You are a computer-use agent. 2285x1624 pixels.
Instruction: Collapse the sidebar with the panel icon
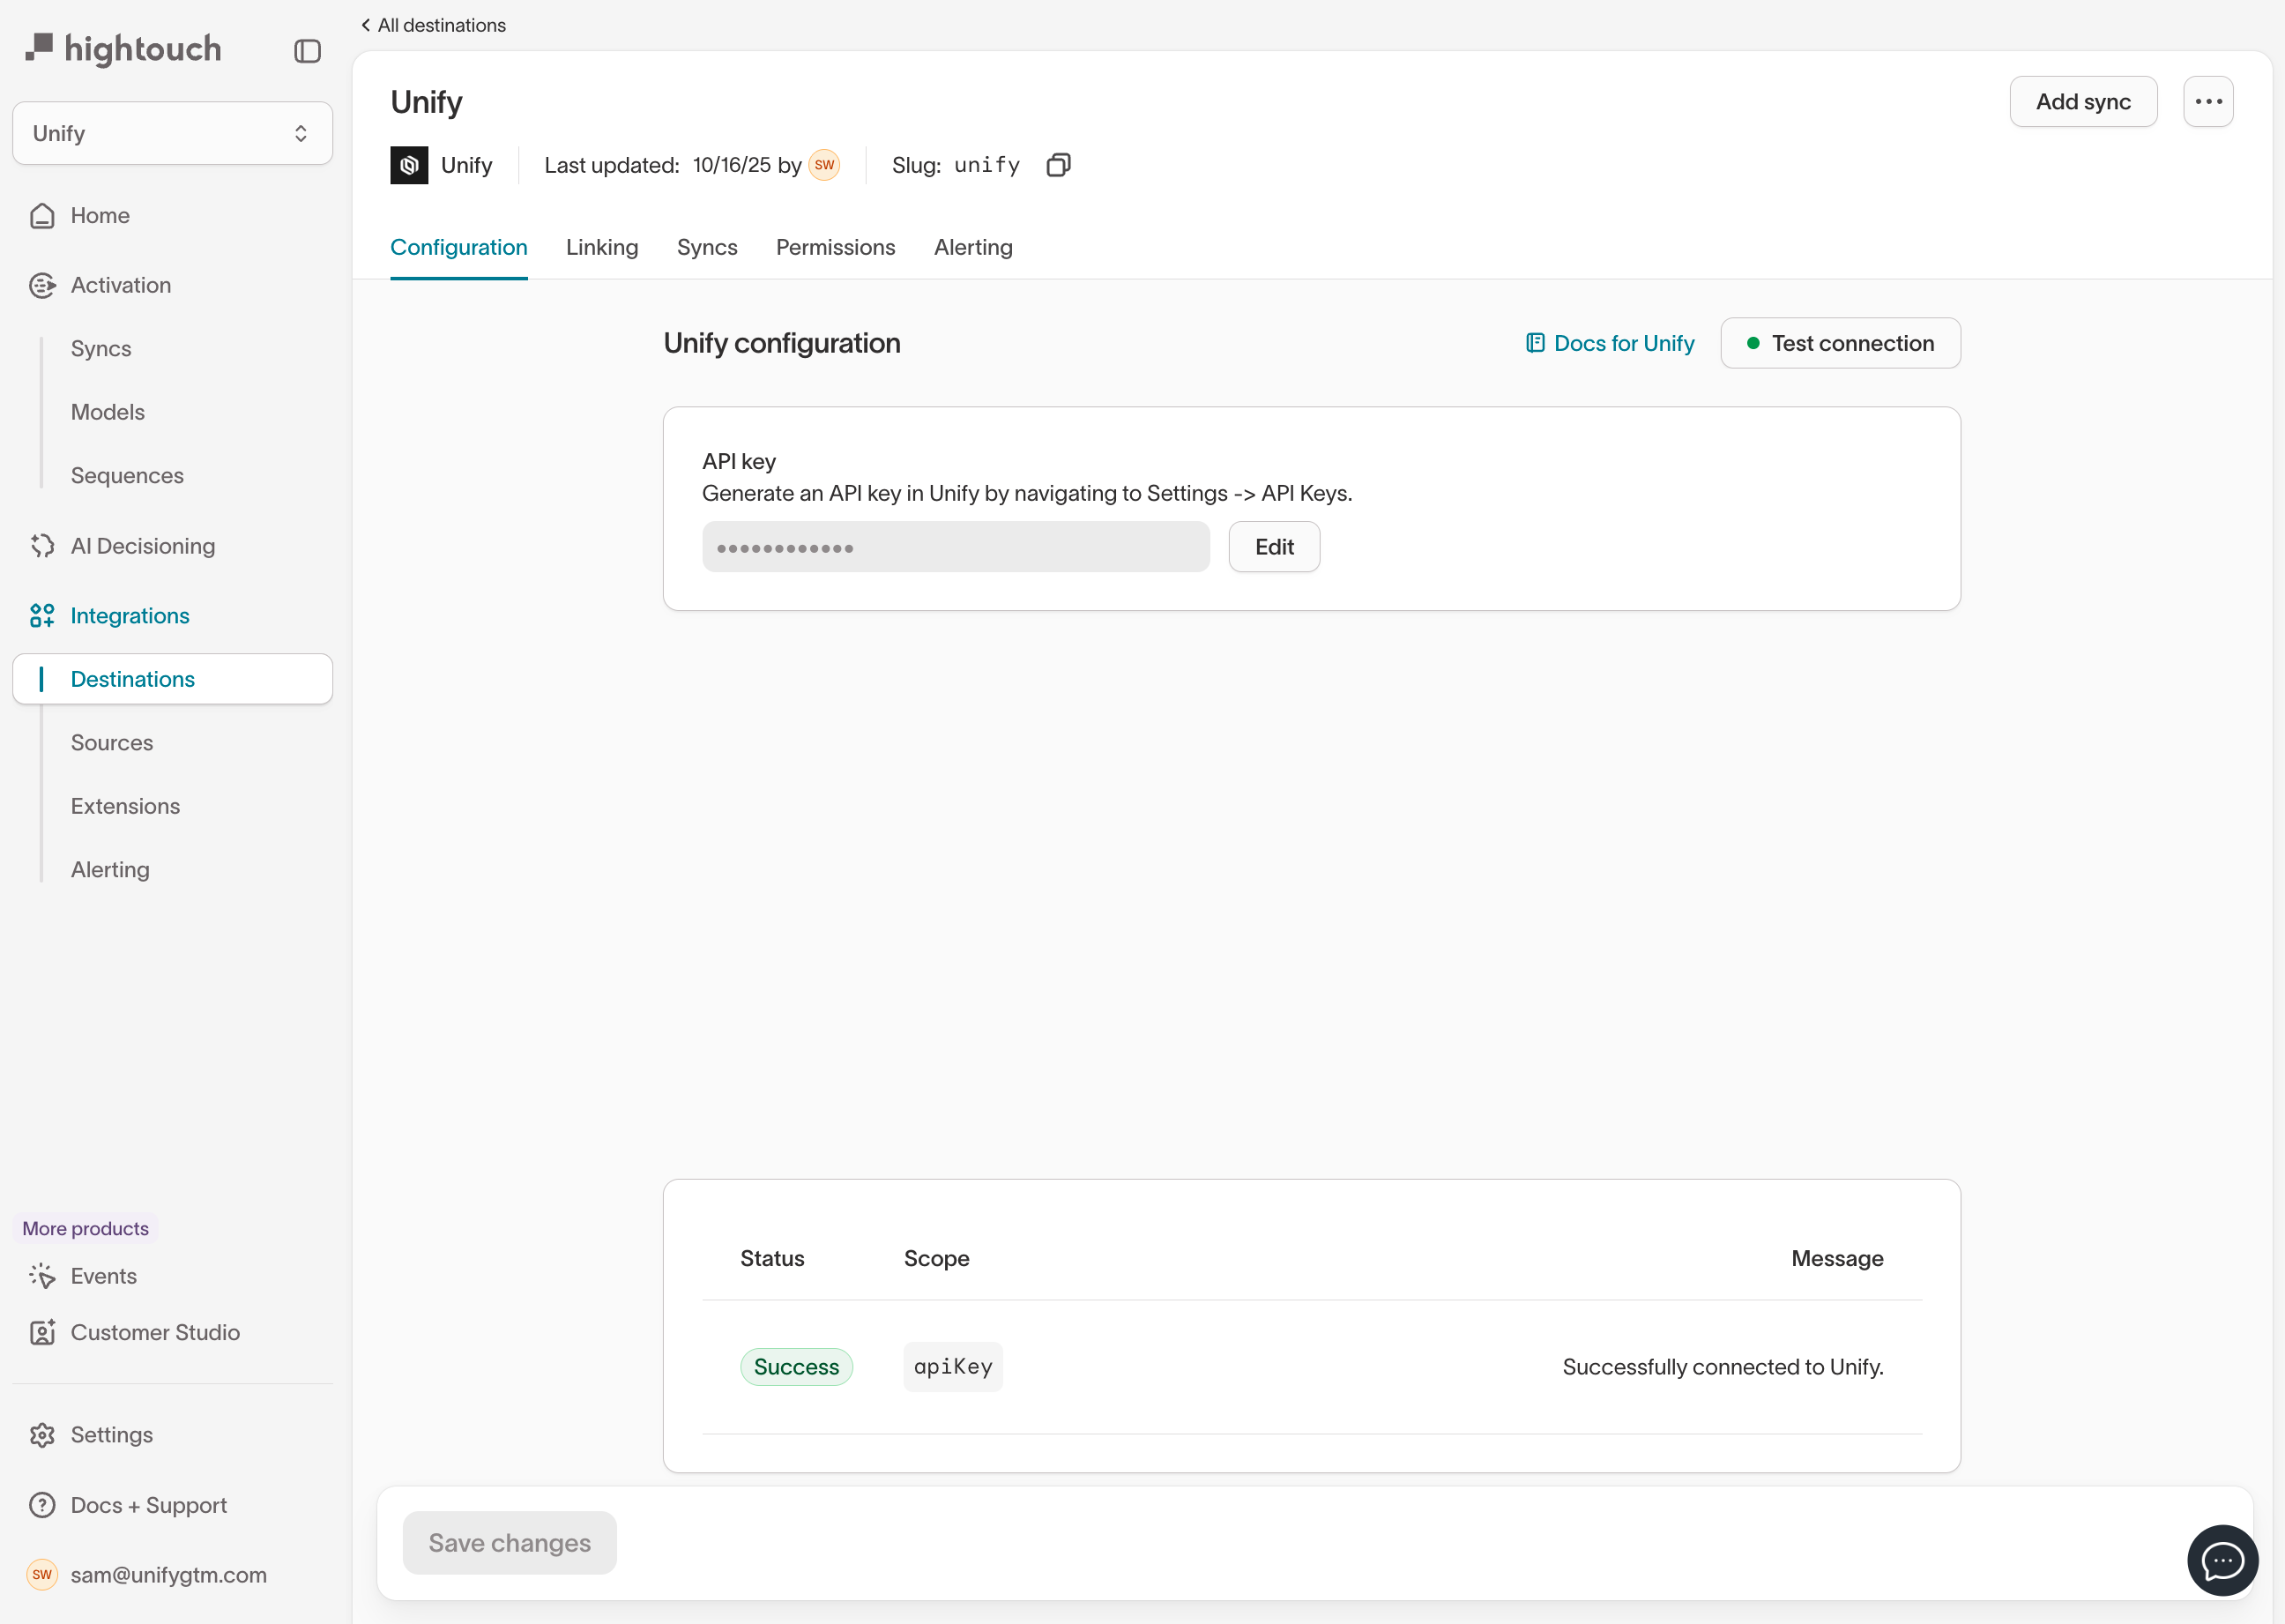tap(307, 51)
